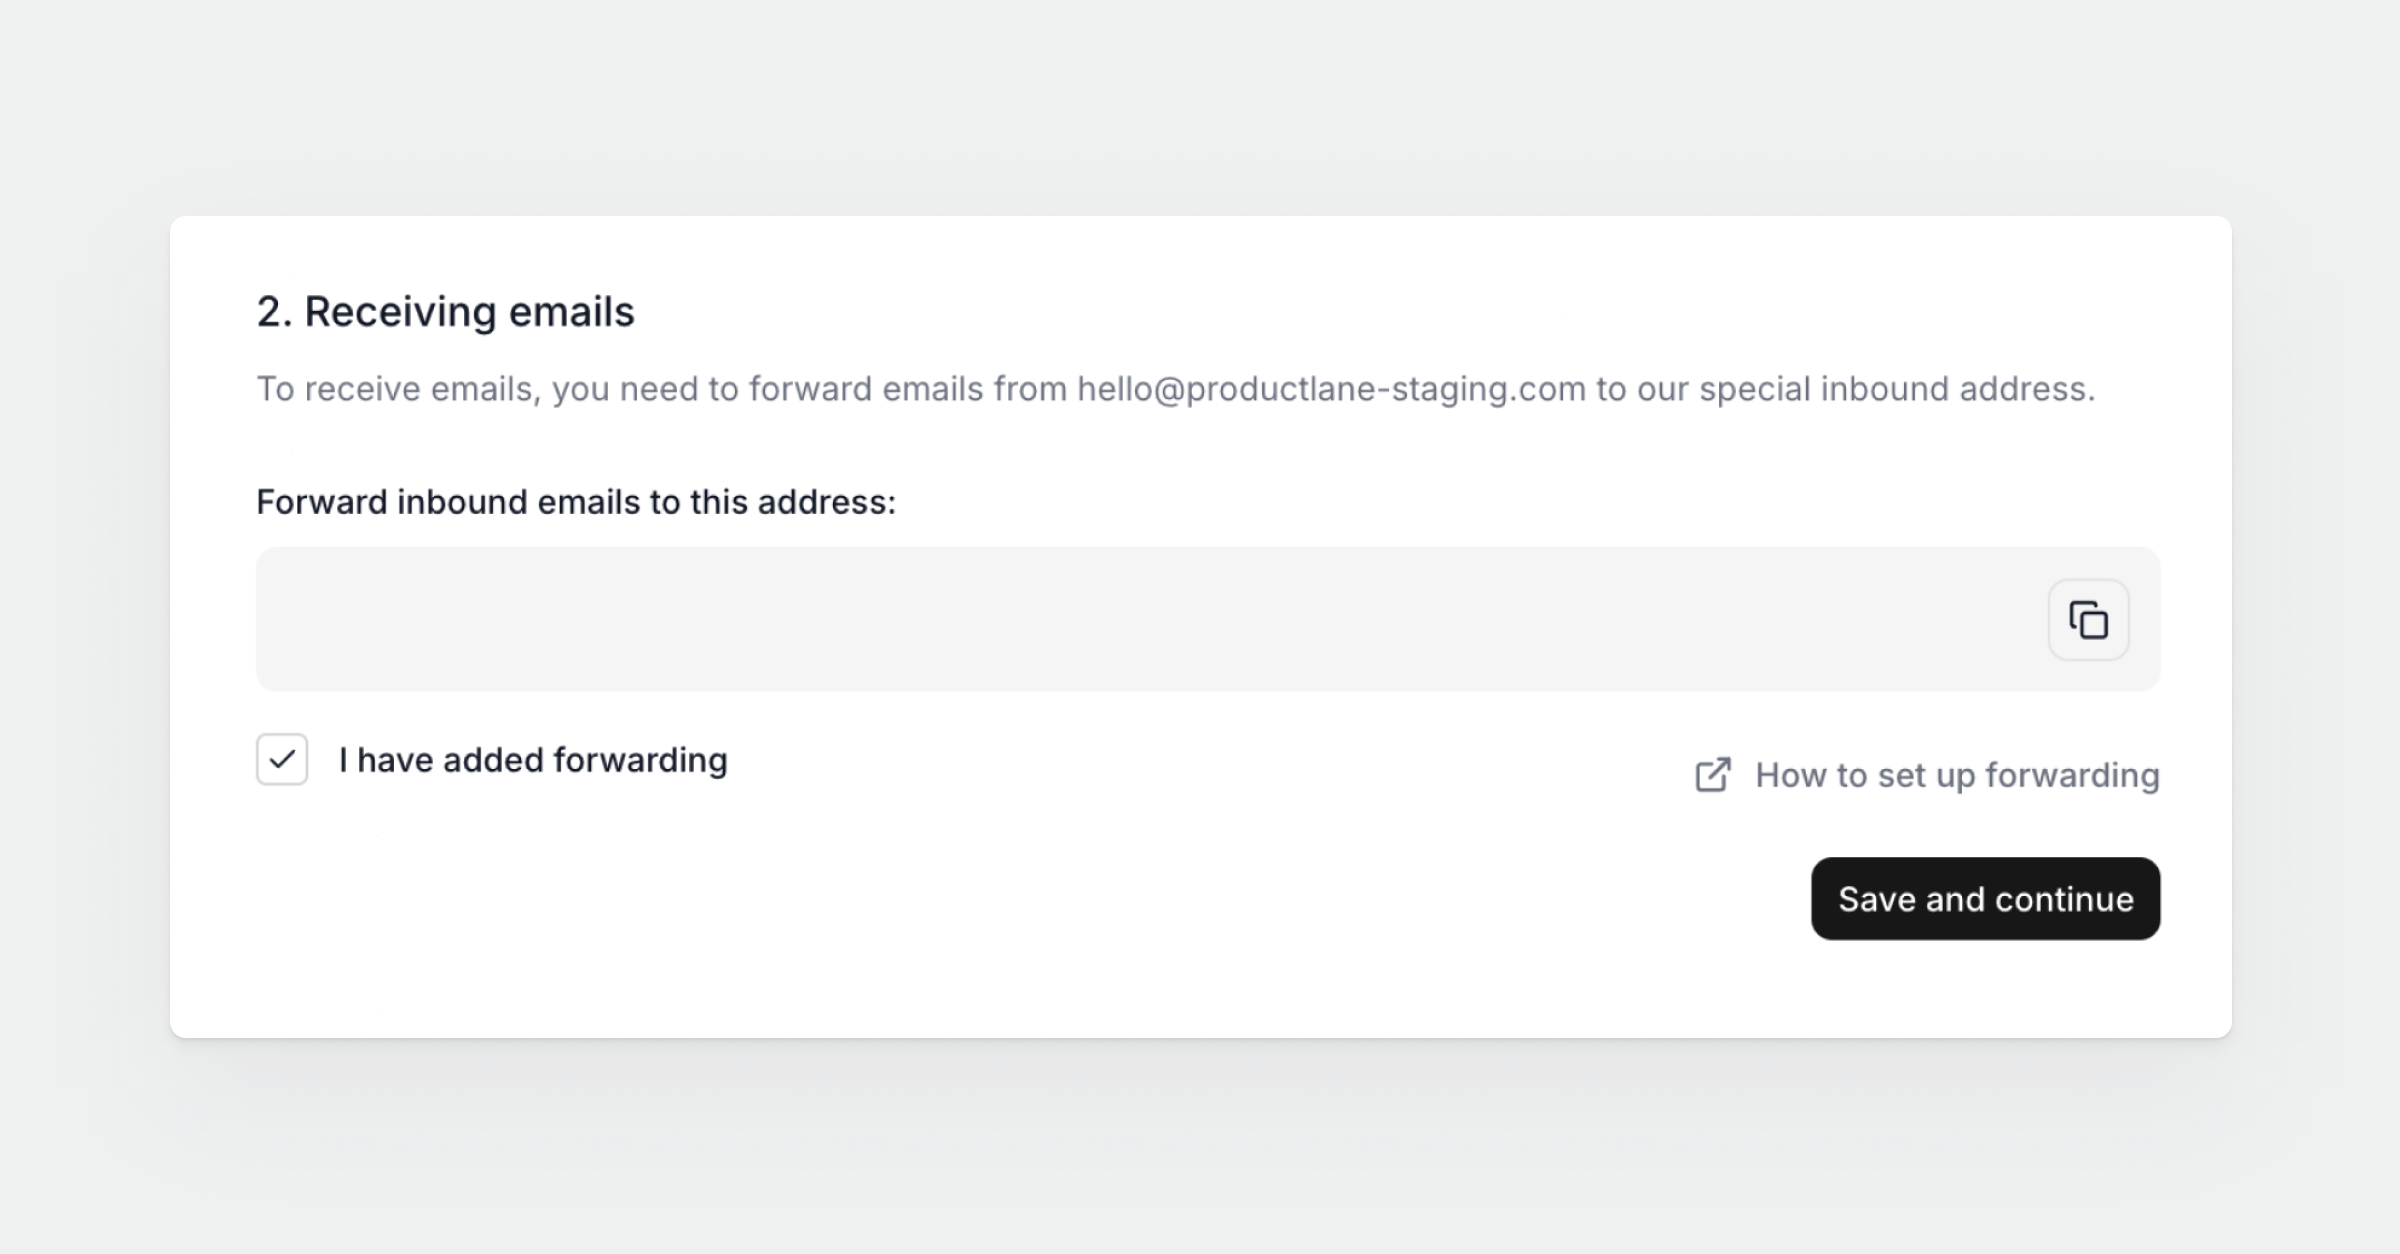This screenshot has height=1254, width=2400.
Task: Toggle the checkmark box beside forwarding text
Action: point(282,759)
